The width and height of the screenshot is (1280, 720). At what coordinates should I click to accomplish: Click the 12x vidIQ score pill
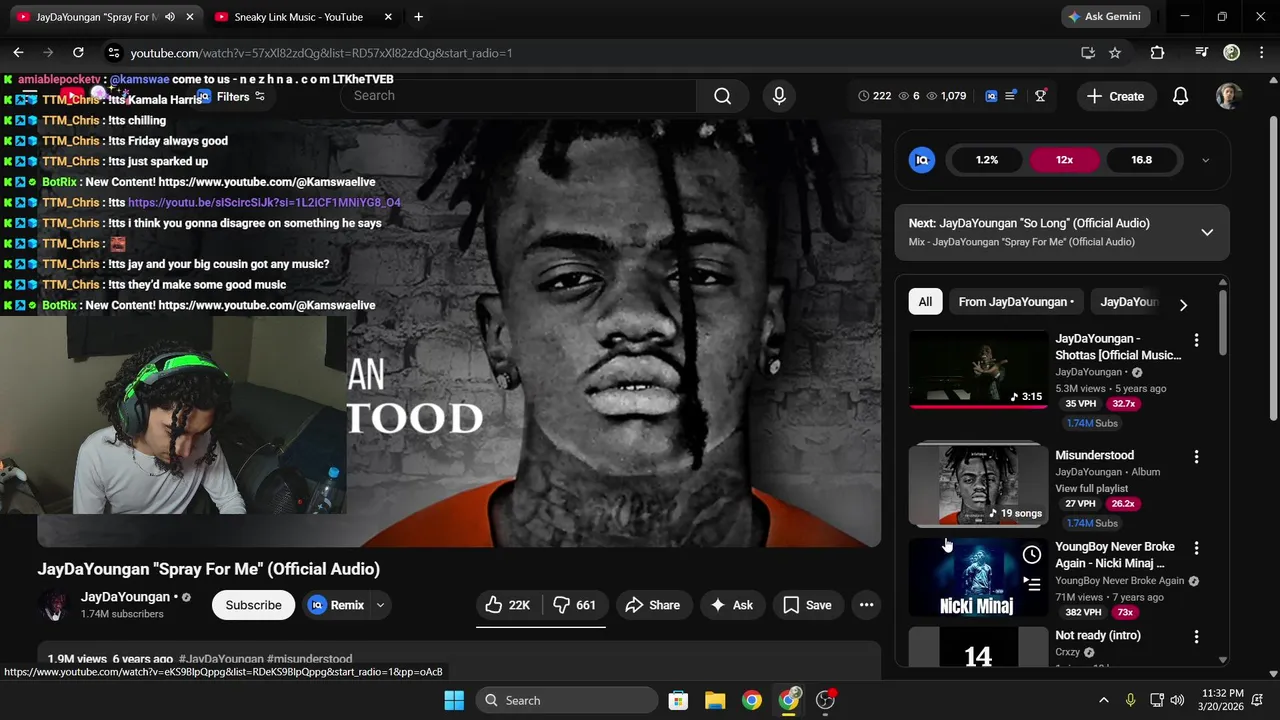click(1064, 160)
